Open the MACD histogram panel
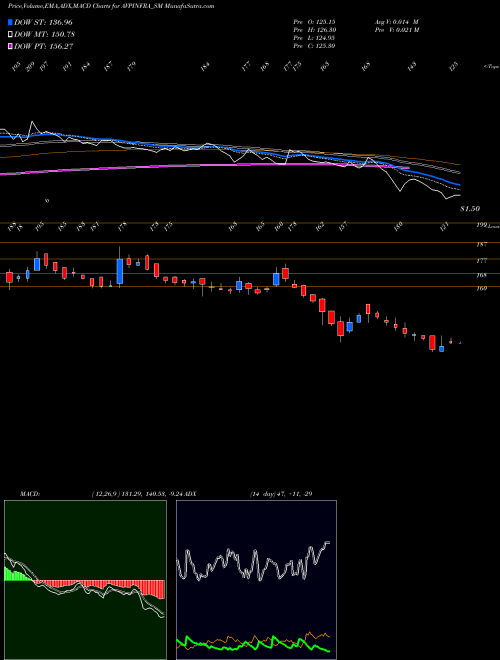The height and width of the screenshot is (660, 500). (85, 580)
